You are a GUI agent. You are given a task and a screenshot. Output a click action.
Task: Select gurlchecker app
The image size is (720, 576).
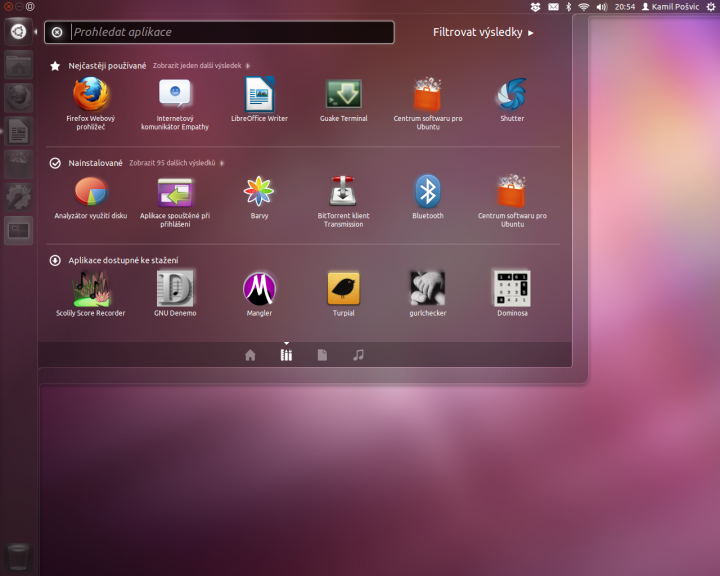pyautogui.click(x=428, y=294)
